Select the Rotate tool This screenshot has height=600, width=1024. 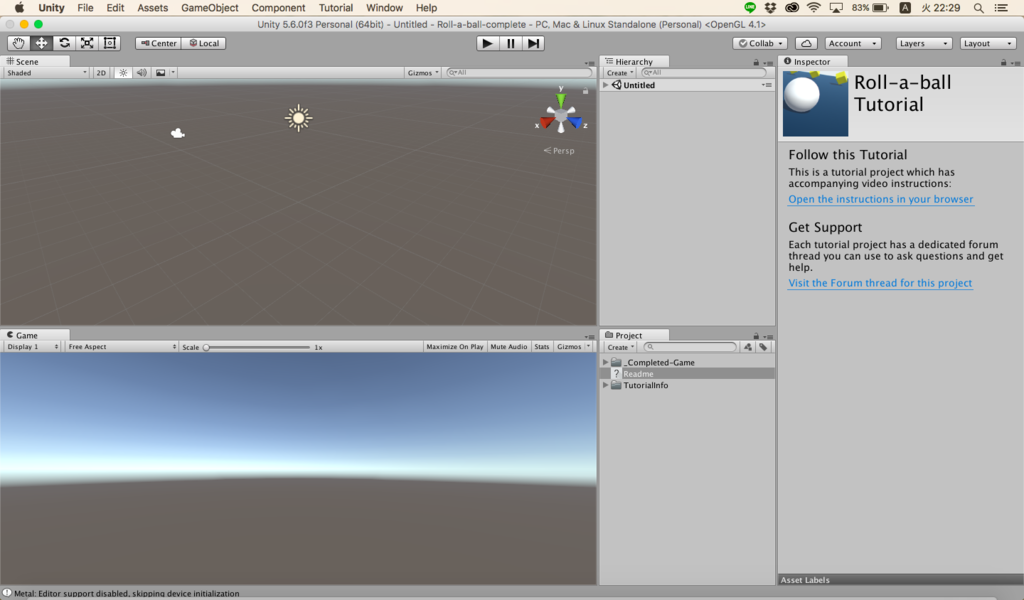(64, 43)
